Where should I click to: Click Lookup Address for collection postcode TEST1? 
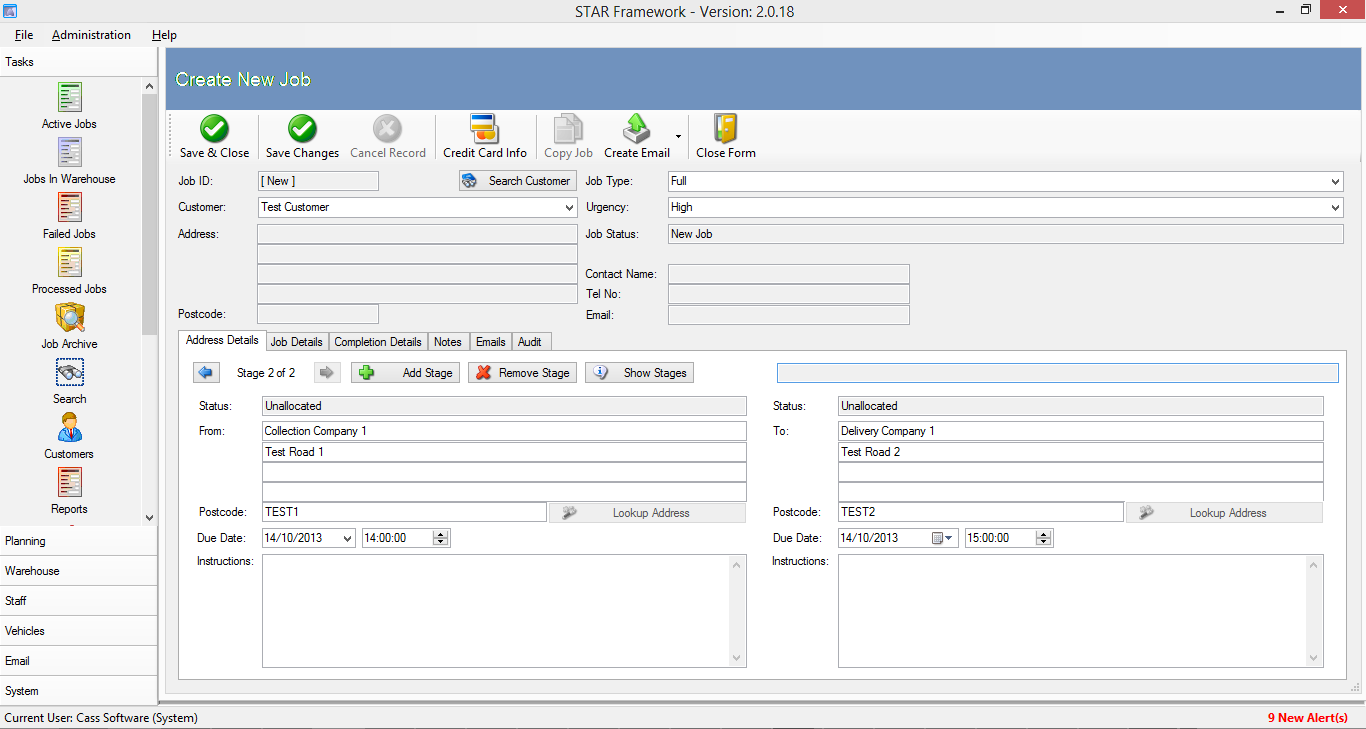click(647, 512)
